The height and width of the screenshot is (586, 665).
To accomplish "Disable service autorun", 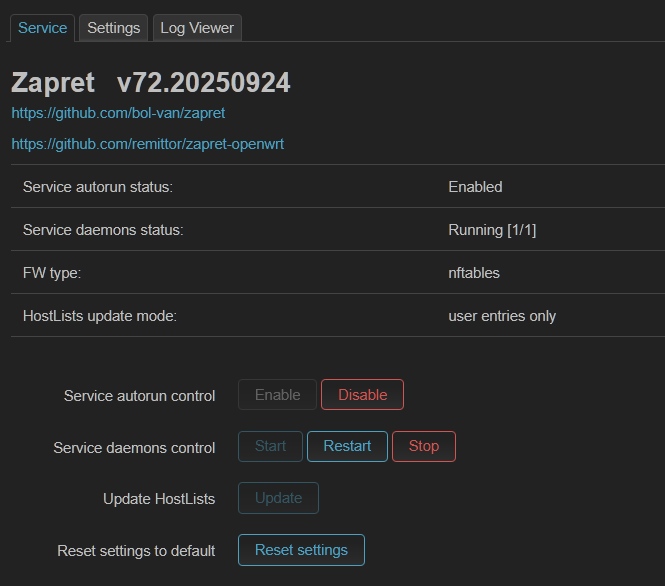I will [362, 395].
